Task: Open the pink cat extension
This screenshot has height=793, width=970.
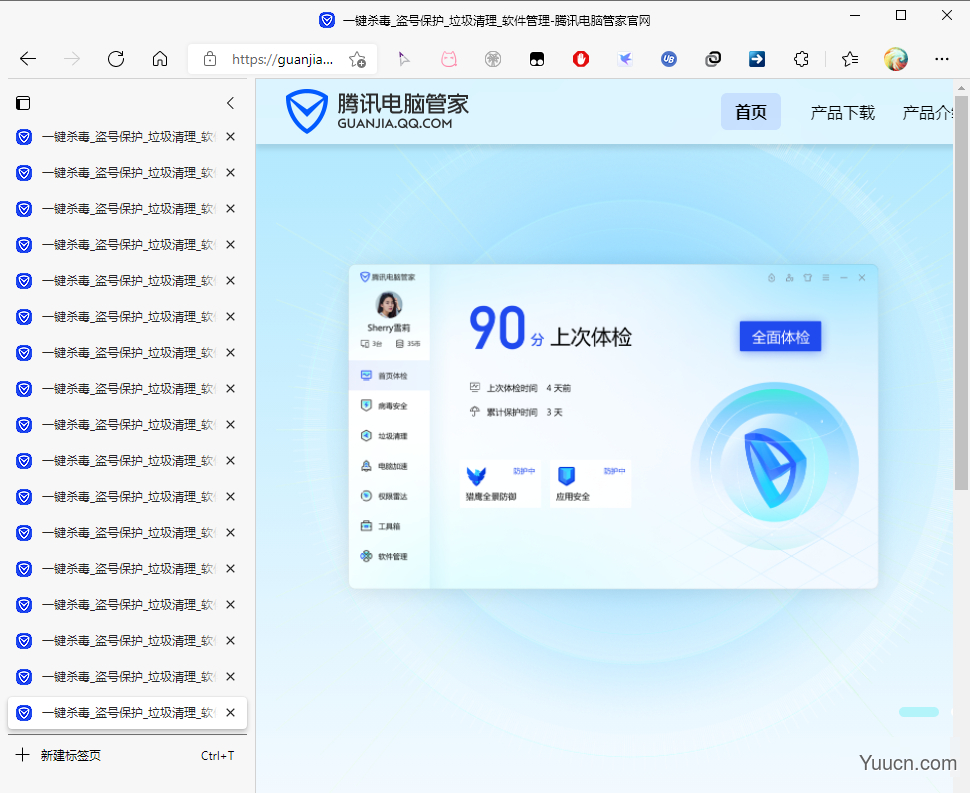Action: (449, 59)
